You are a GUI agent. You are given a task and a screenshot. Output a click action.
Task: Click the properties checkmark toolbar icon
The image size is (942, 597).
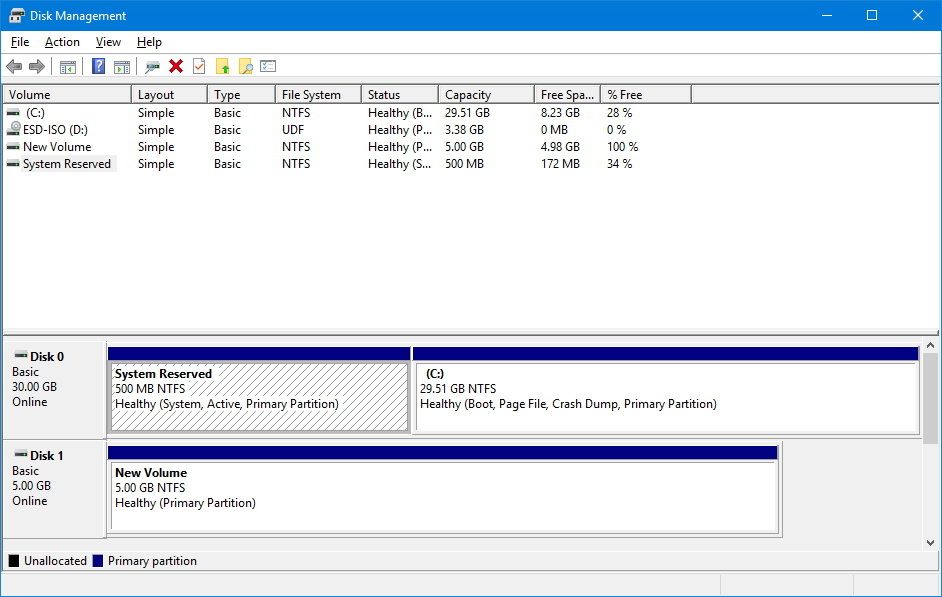(197, 67)
